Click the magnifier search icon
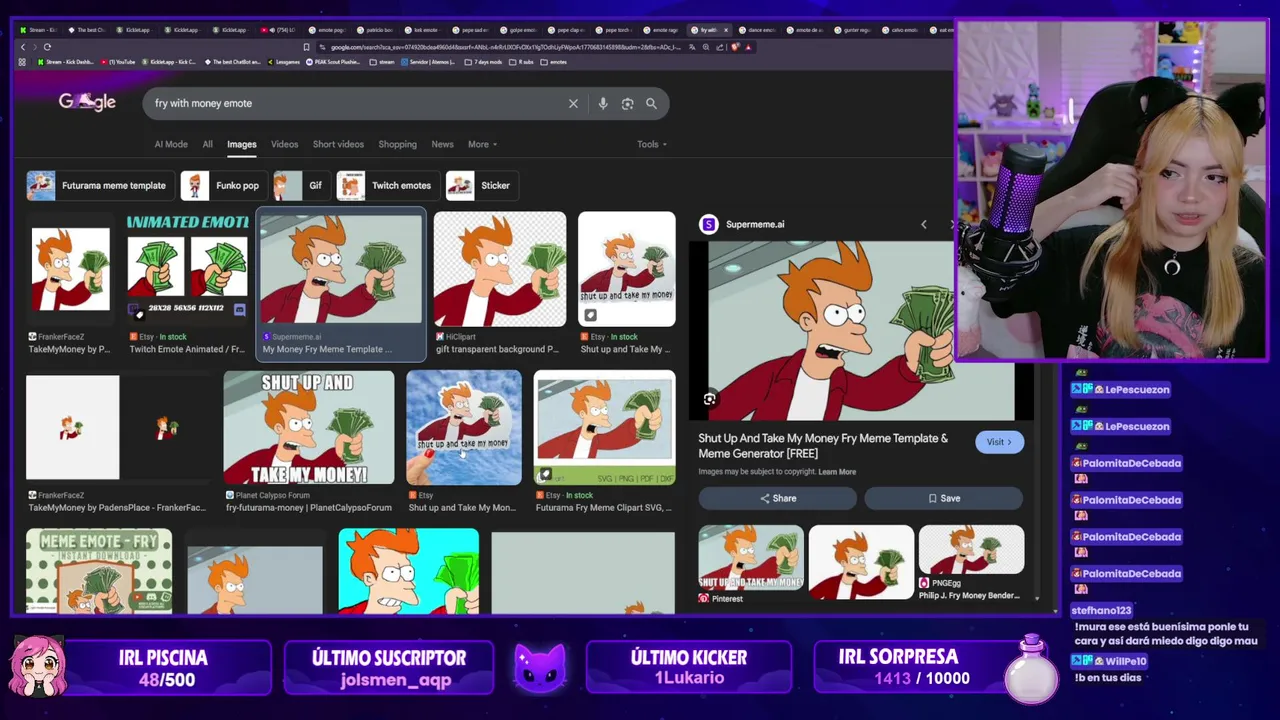Viewport: 1280px width, 720px height. [651, 104]
